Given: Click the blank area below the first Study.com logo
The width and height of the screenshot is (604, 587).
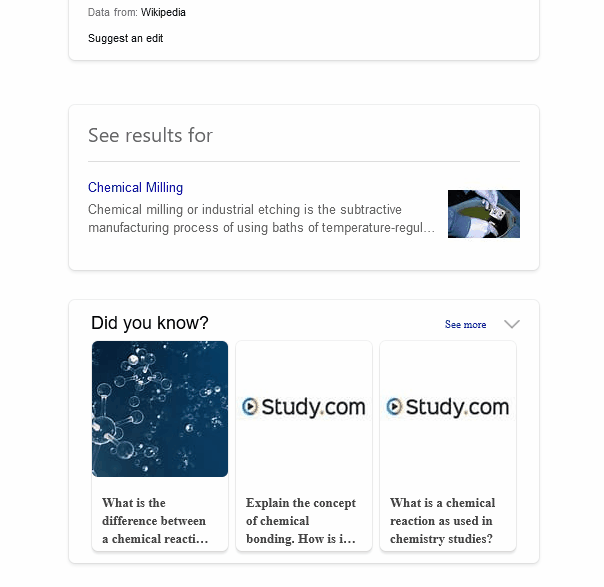Looking at the screenshot, I should pyautogui.click(x=303, y=455).
